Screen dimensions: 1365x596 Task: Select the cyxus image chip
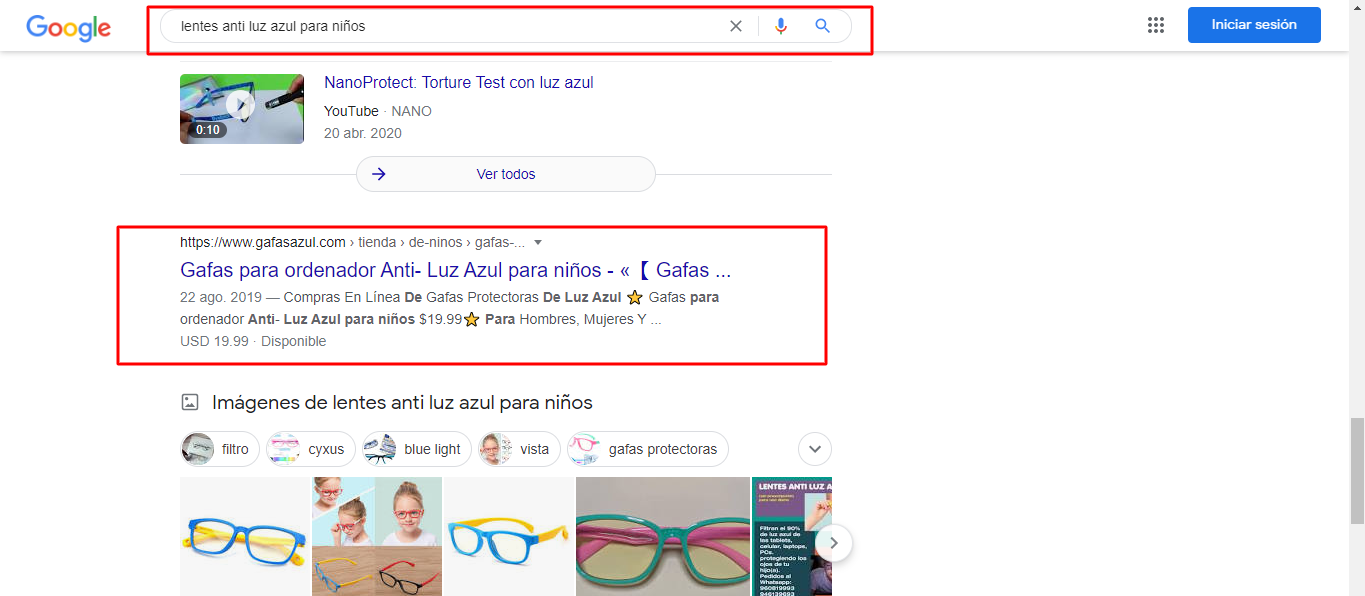click(310, 449)
